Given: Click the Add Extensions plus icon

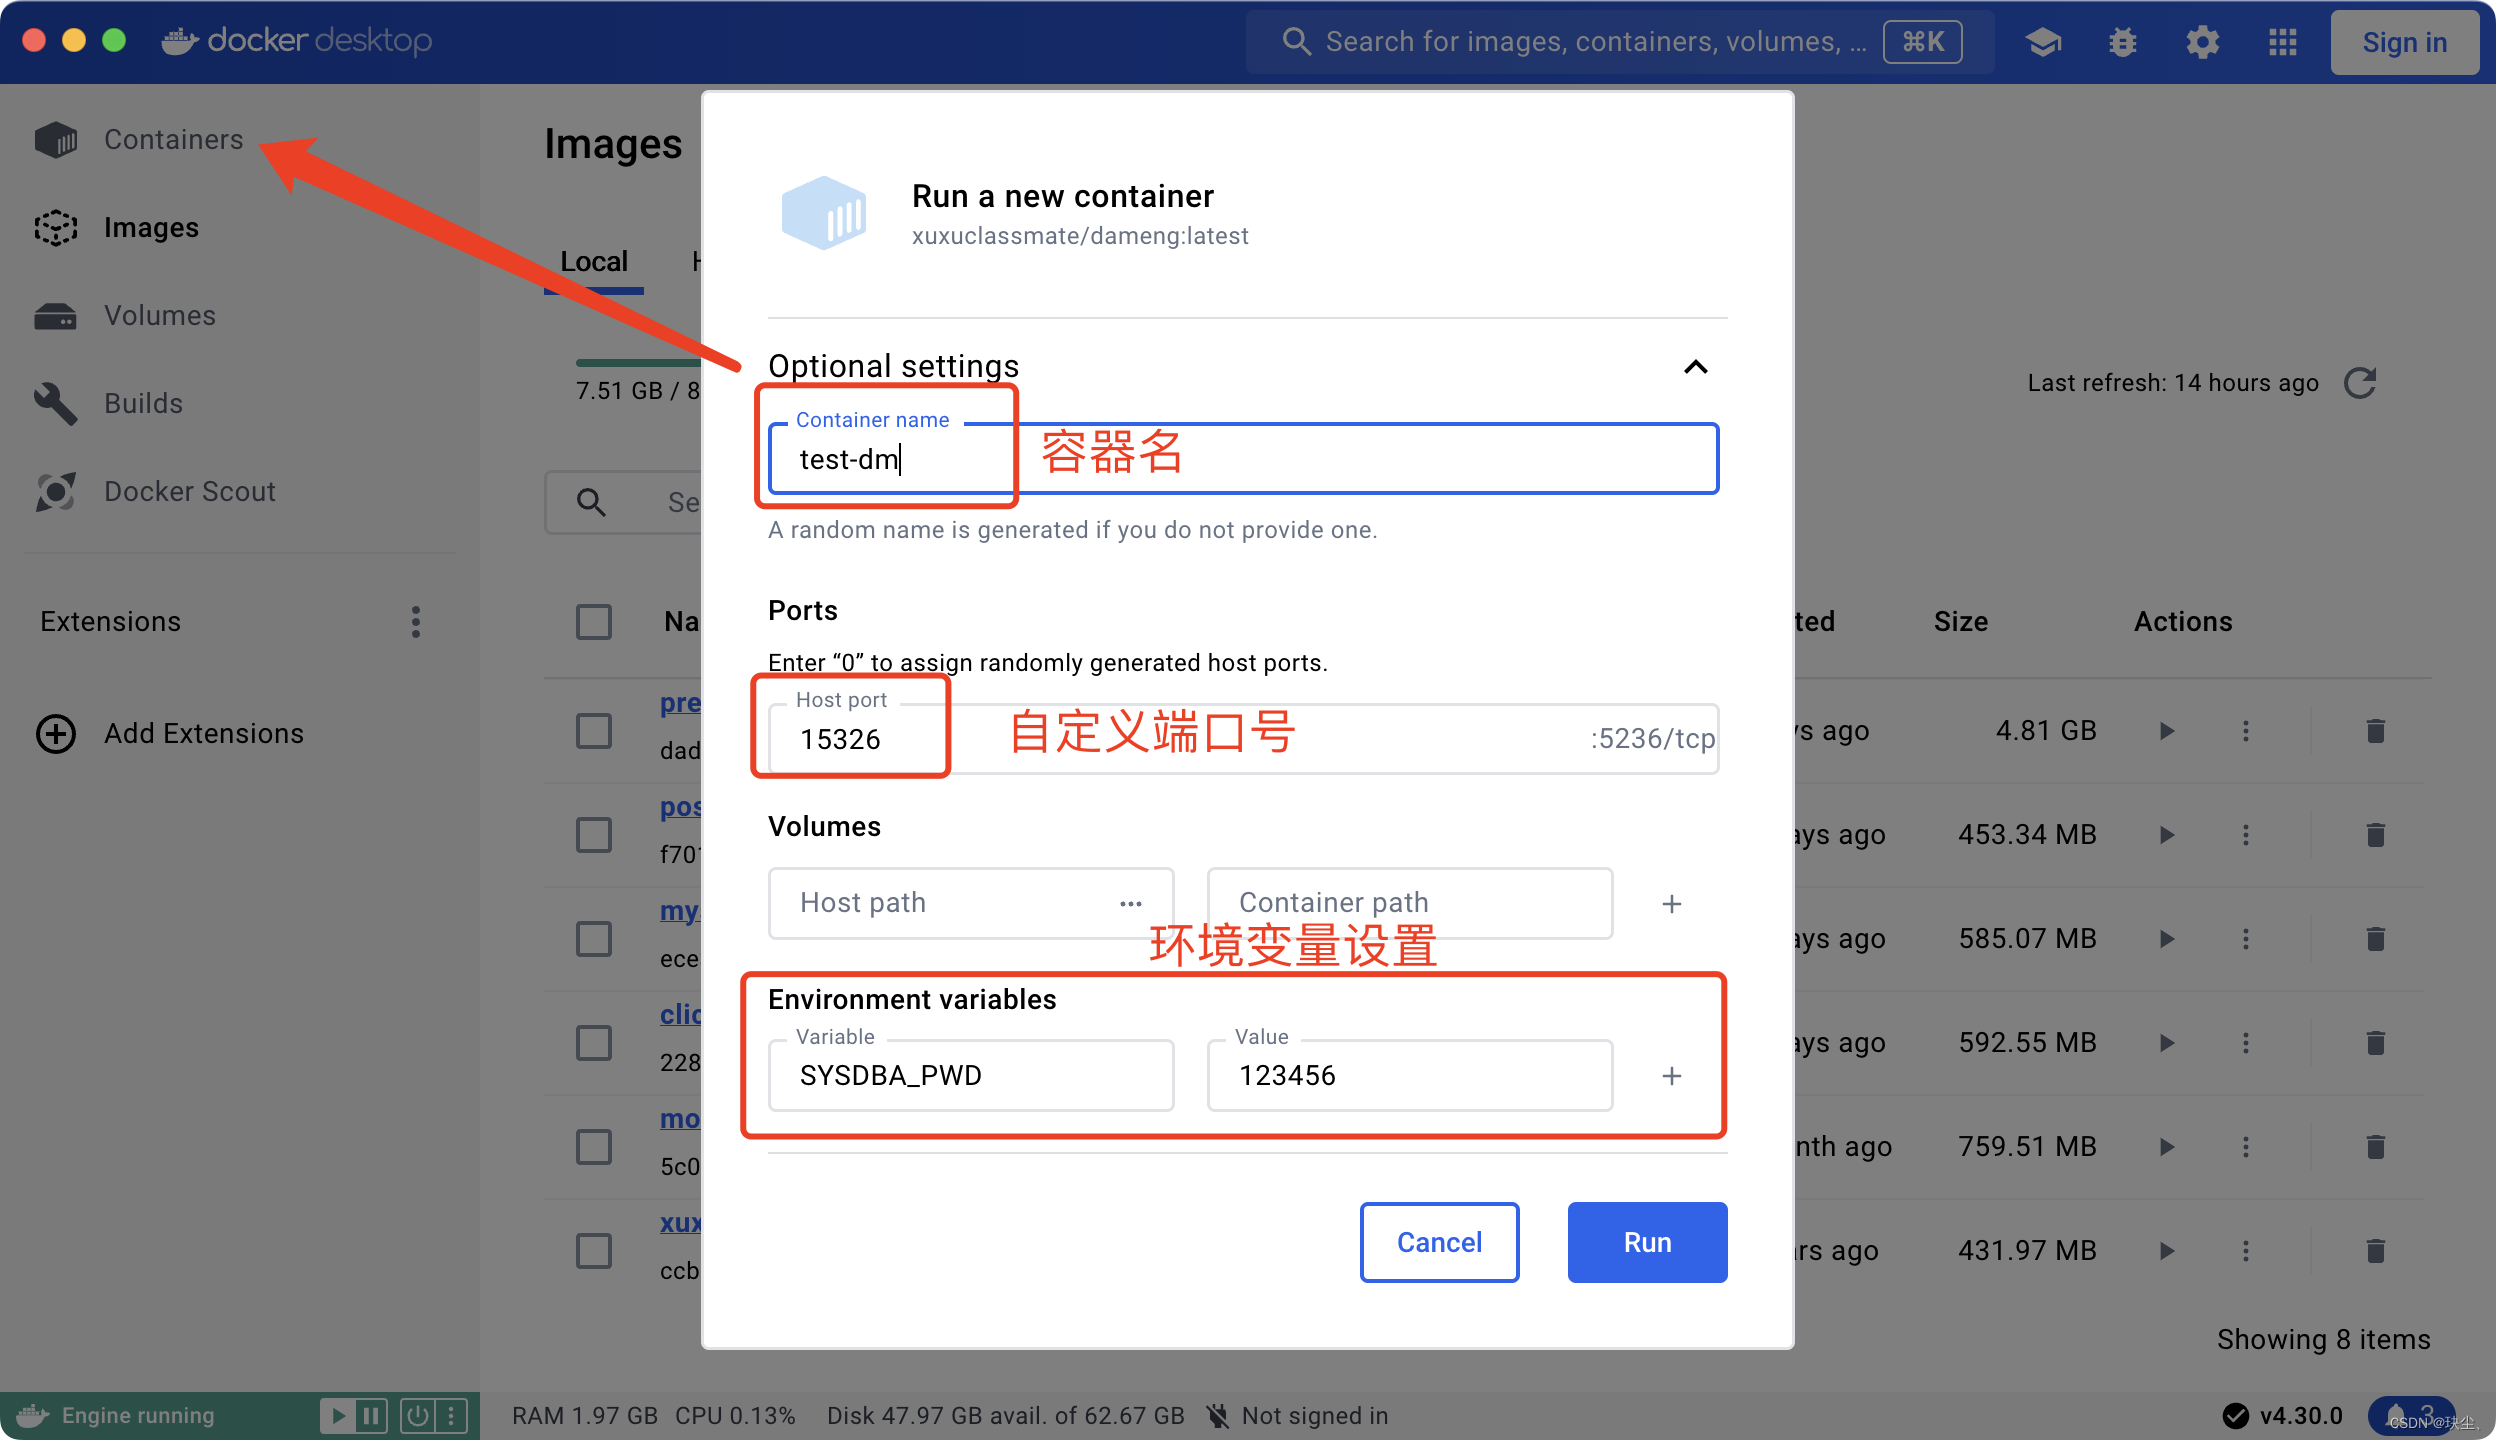Looking at the screenshot, I should [x=56, y=733].
